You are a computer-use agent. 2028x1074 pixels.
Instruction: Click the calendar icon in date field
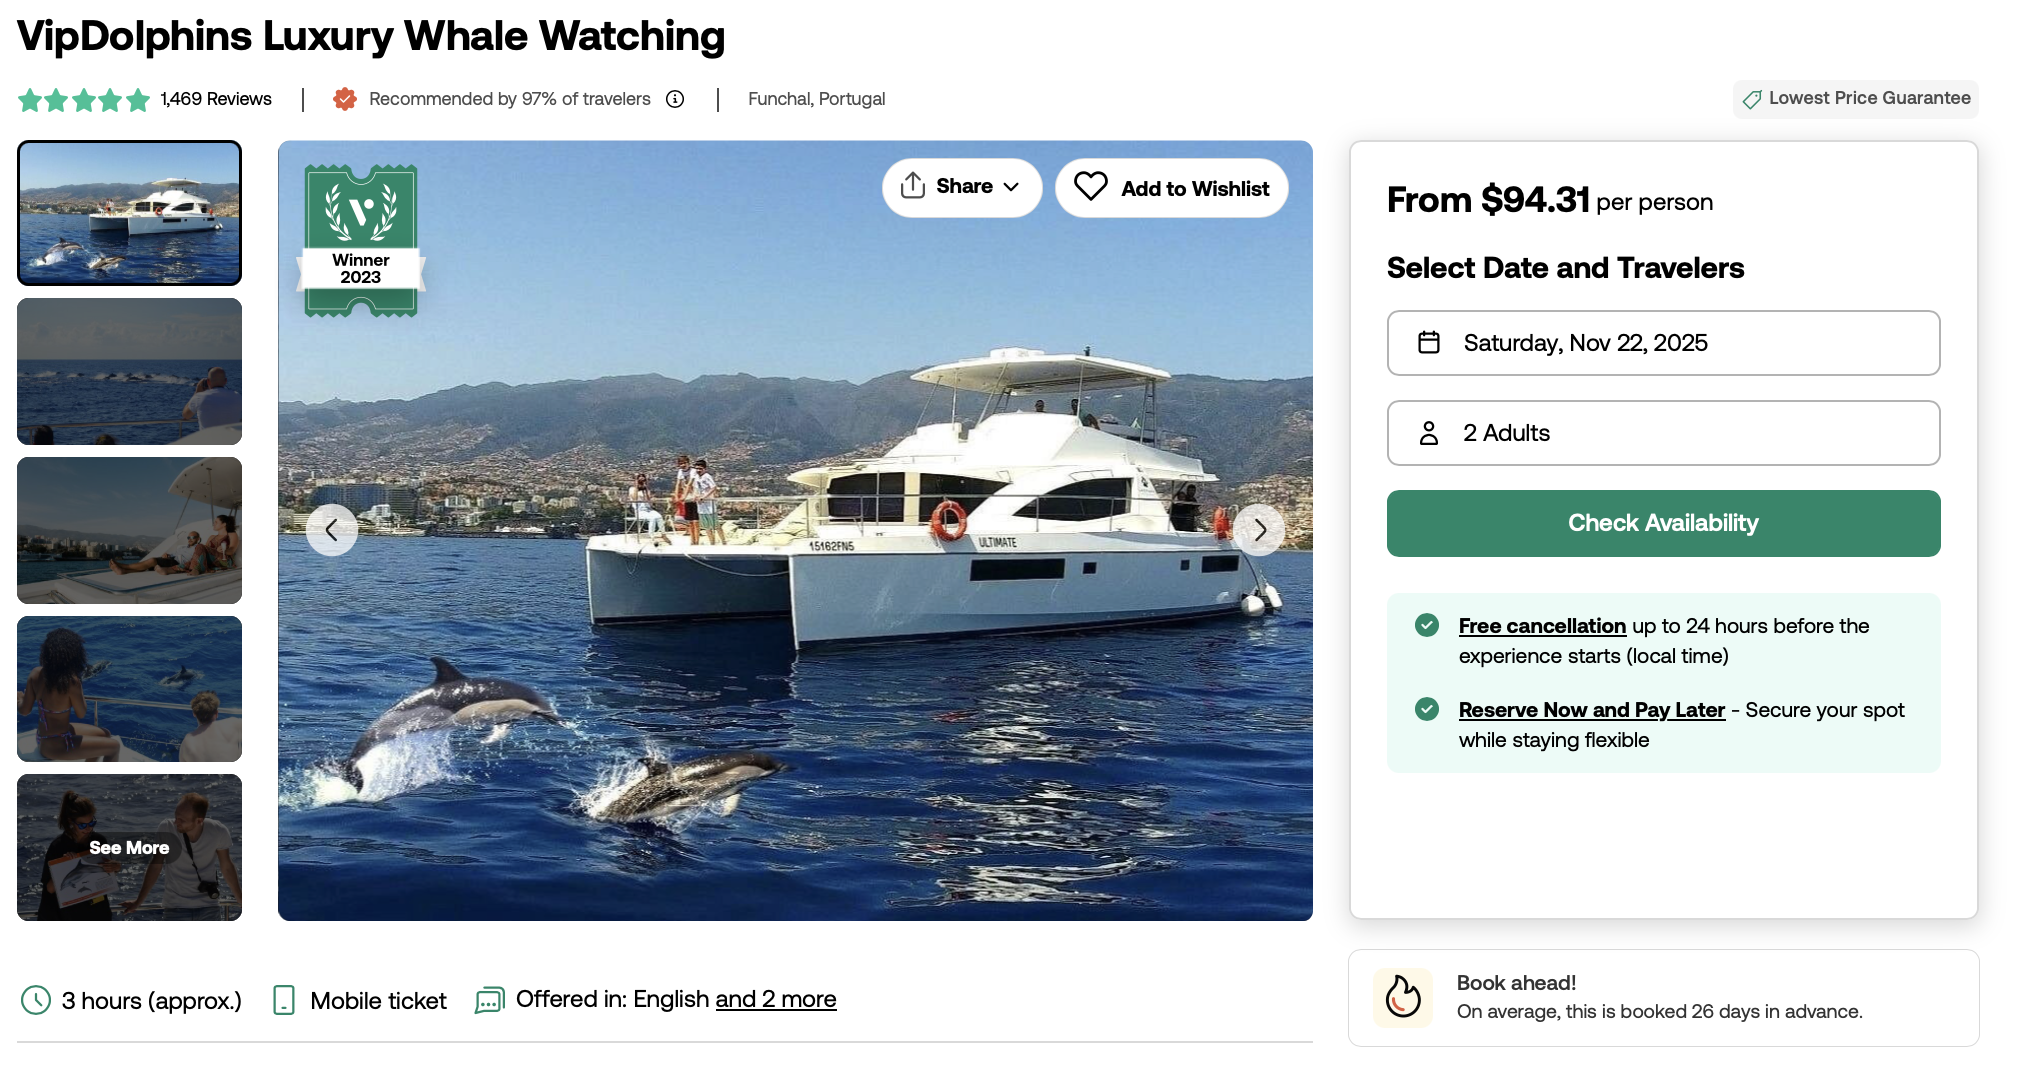tap(1429, 343)
